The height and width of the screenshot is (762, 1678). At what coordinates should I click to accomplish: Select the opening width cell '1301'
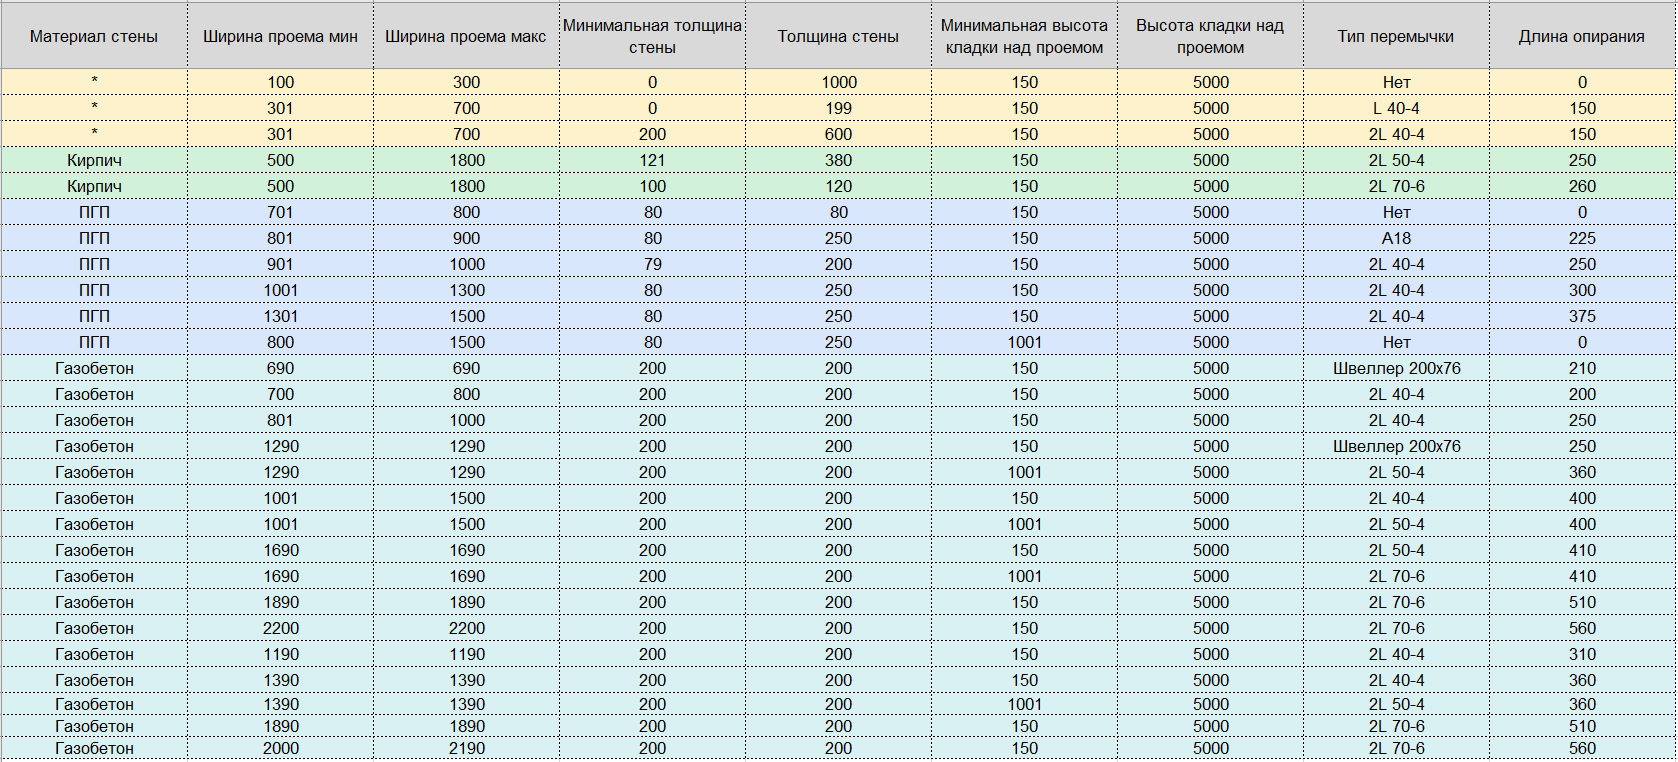(x=280, y=316)
